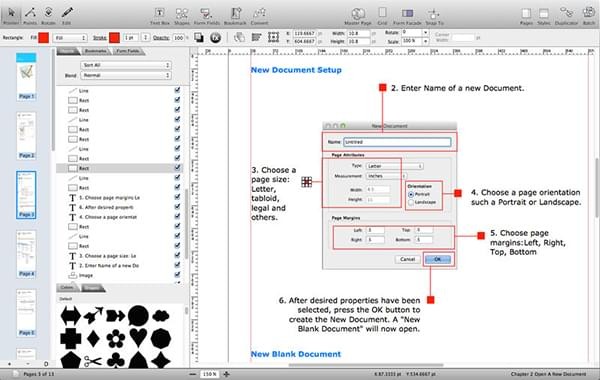
Task: Click the canvas vertical scrollbar
Action: pyautogui.click(x=597, y=188)
